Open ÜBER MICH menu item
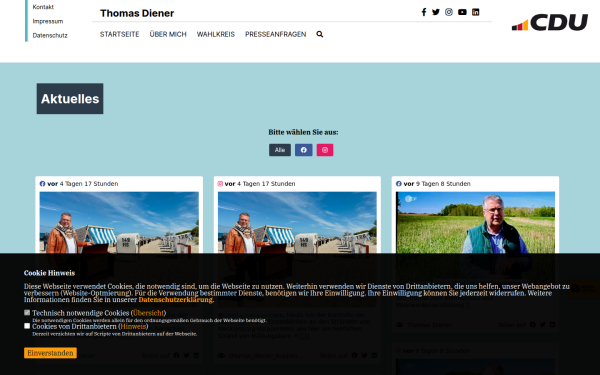 point(168,34)
